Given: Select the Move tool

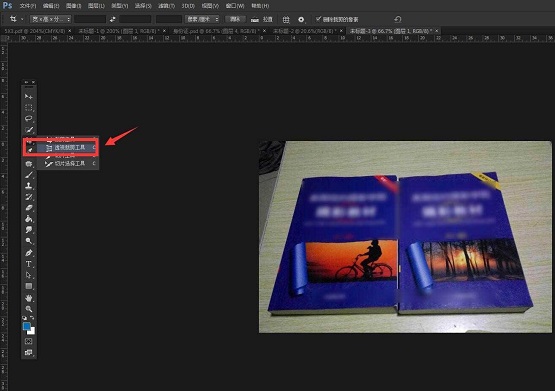Looking at the screenshot, I should 29,96.
